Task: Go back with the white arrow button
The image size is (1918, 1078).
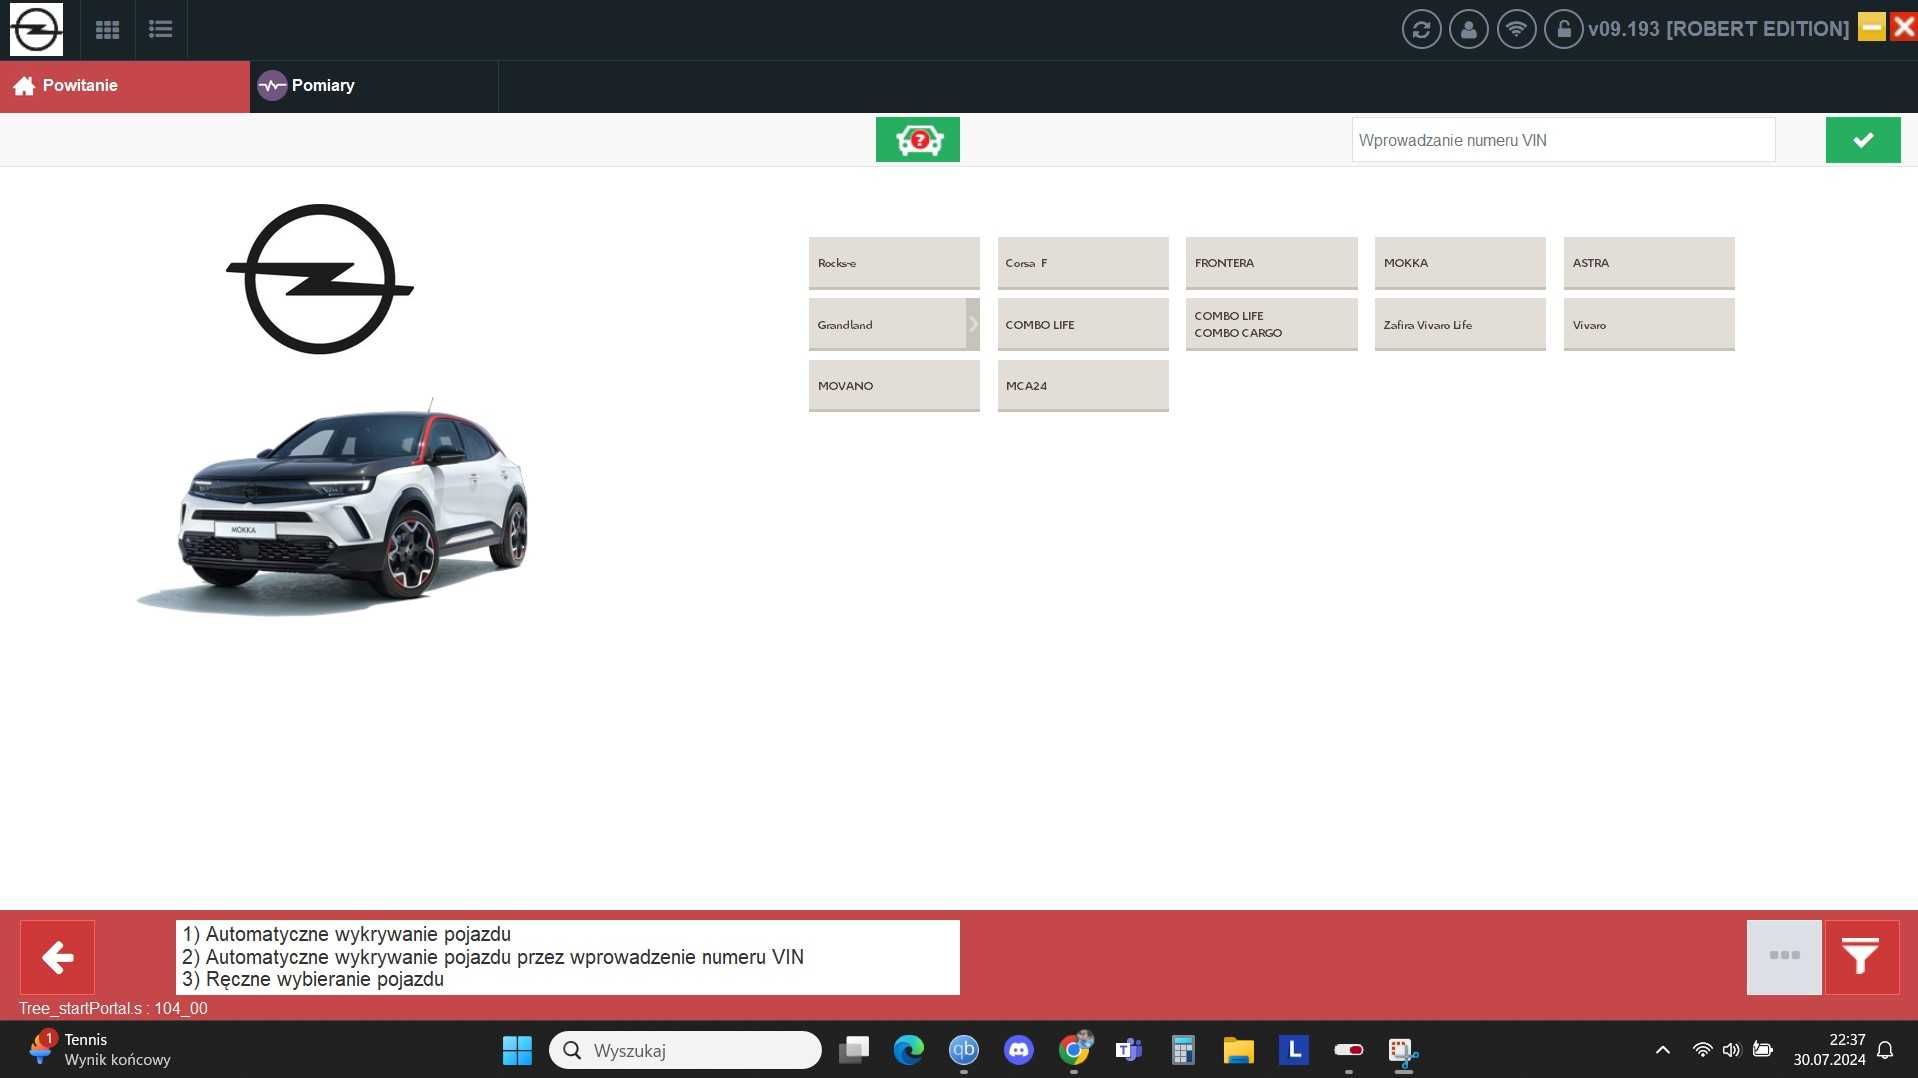Action: pyautogui.click(x=57, y=957)
